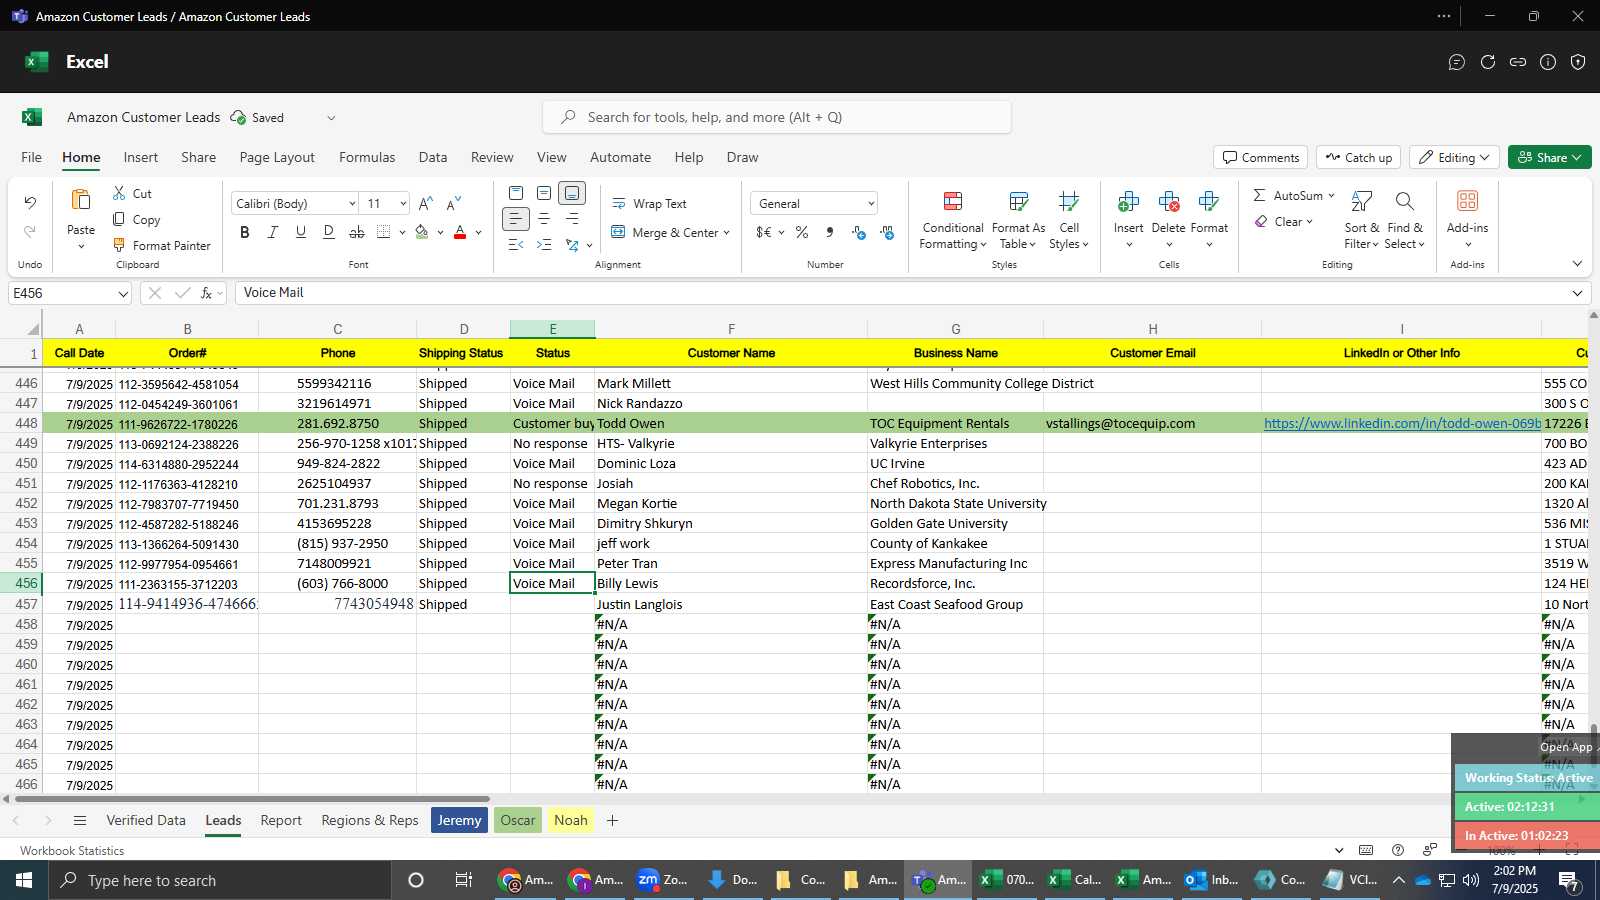Open the Editing mode dropdown
Viewport: 1600px width, 900px height.
[1455, 157]
